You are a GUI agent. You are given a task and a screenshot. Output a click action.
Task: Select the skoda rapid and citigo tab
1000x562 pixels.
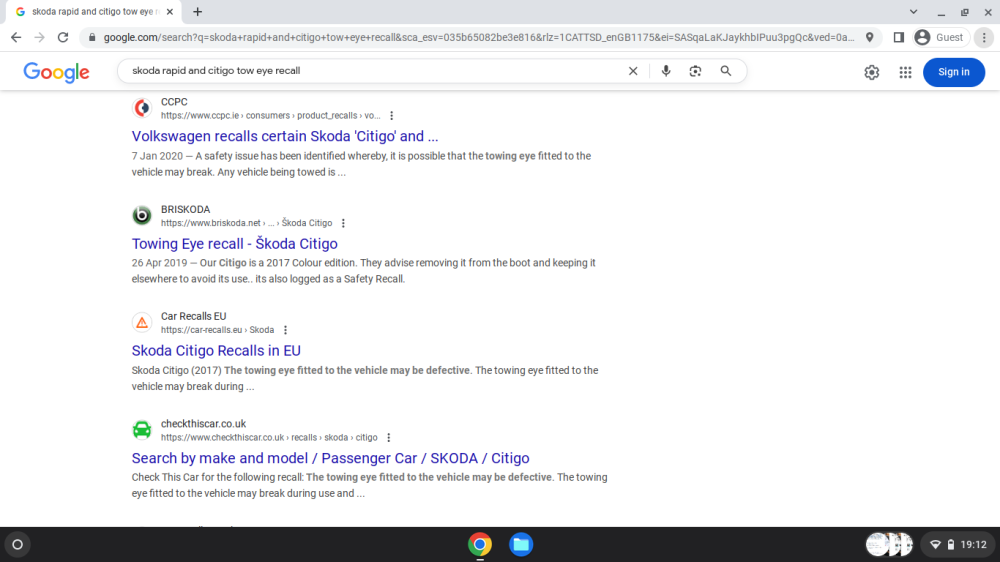pos(92,11)
